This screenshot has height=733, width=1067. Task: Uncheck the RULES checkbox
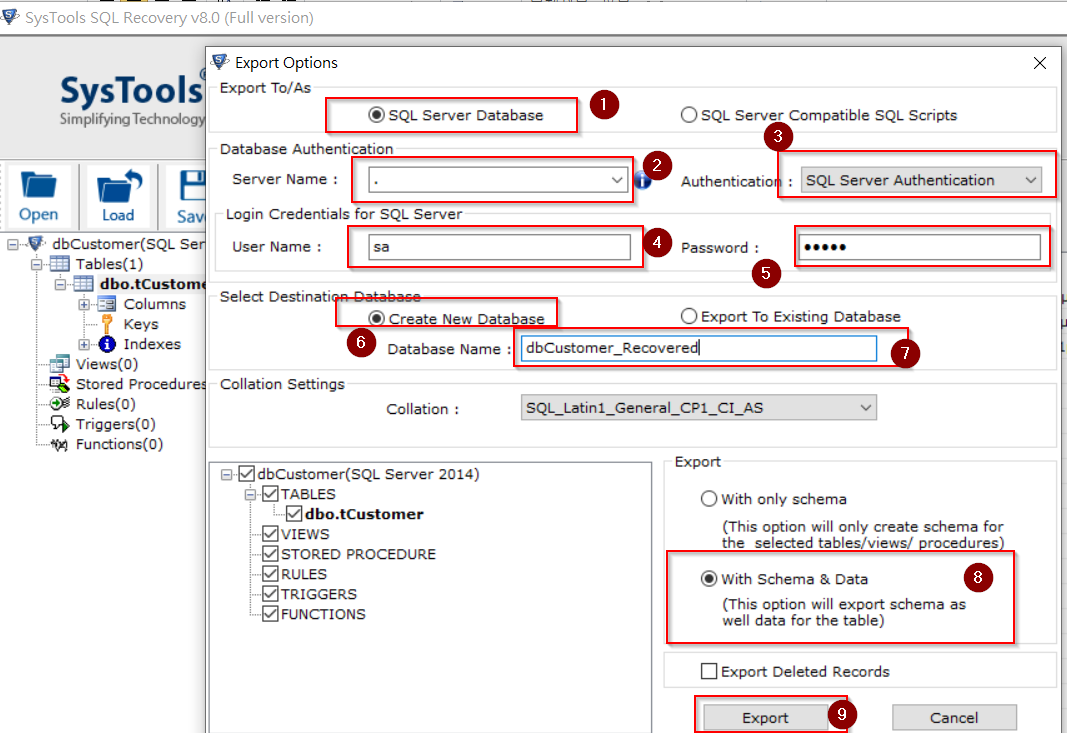tap(270, 574)
